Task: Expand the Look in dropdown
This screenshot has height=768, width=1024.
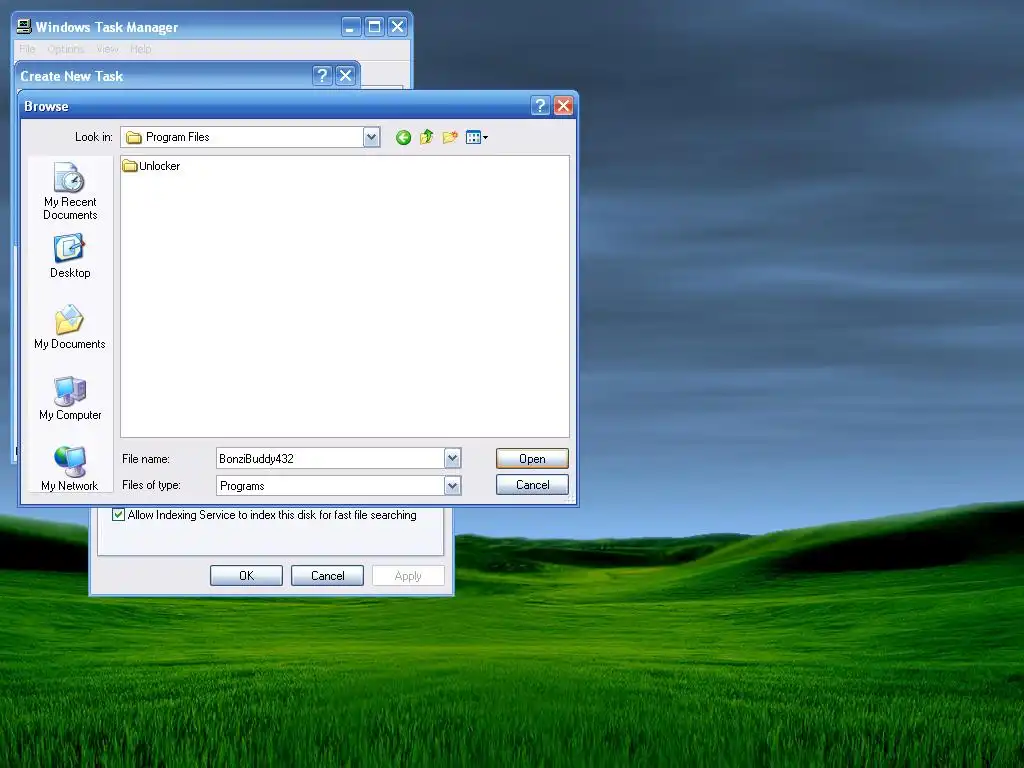Action: click(x=372, y=137)
